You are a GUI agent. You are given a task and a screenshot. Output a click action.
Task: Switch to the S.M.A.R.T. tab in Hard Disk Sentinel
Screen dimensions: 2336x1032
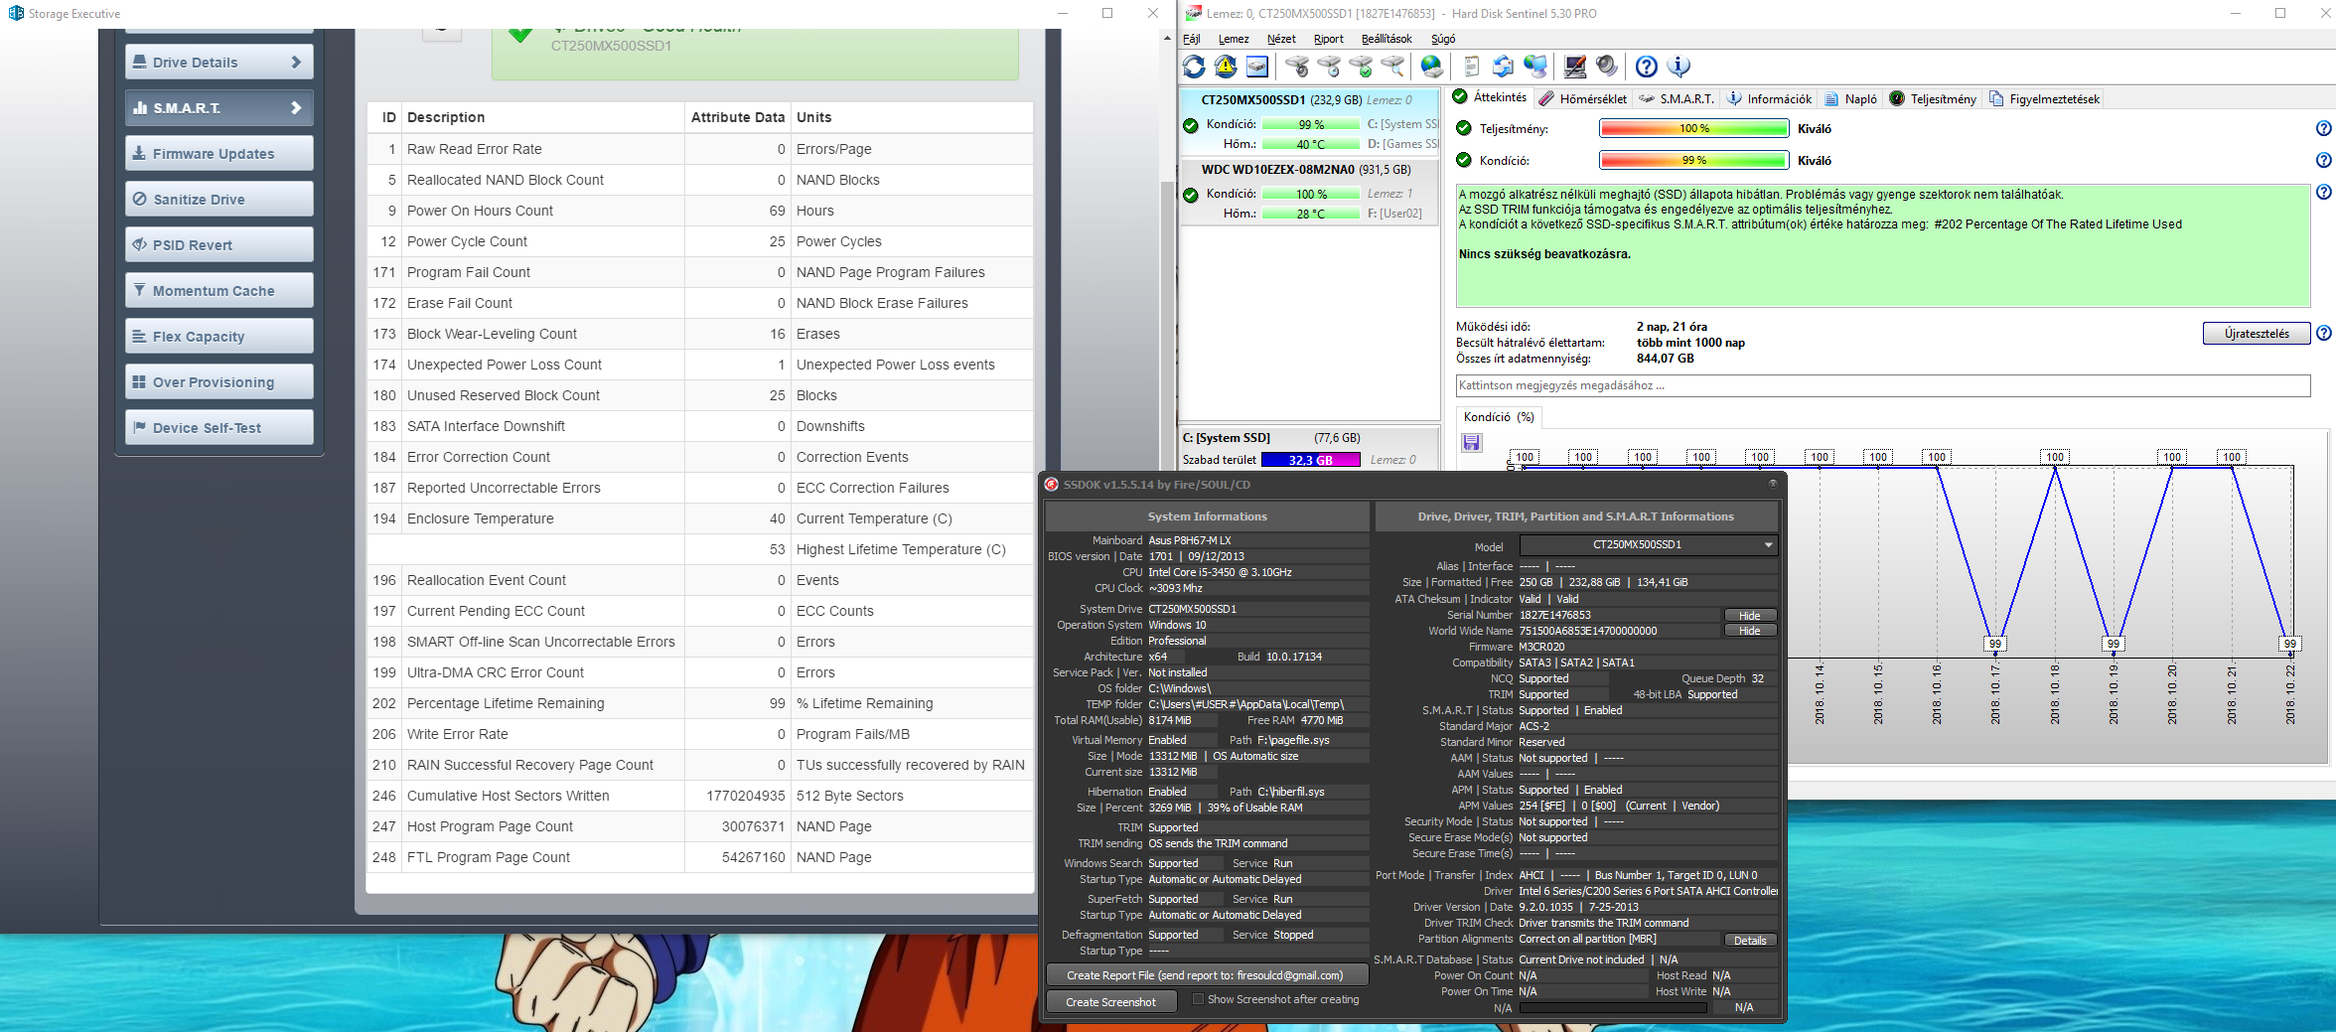point(1676,99)
